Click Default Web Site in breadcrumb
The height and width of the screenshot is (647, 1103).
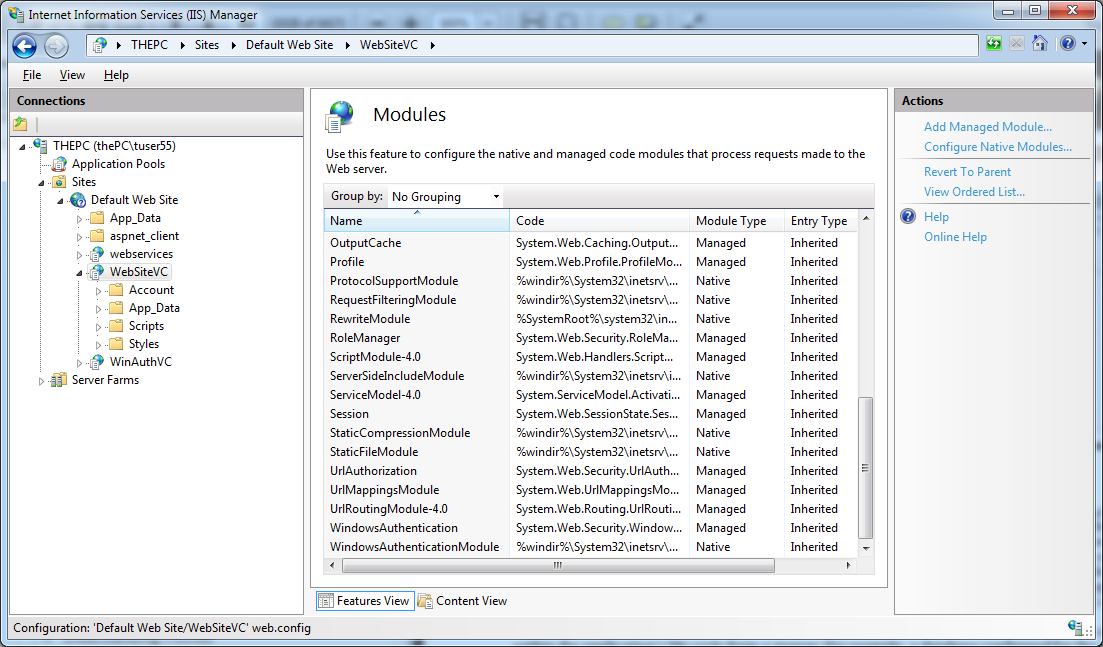click(x=289, y=44)
